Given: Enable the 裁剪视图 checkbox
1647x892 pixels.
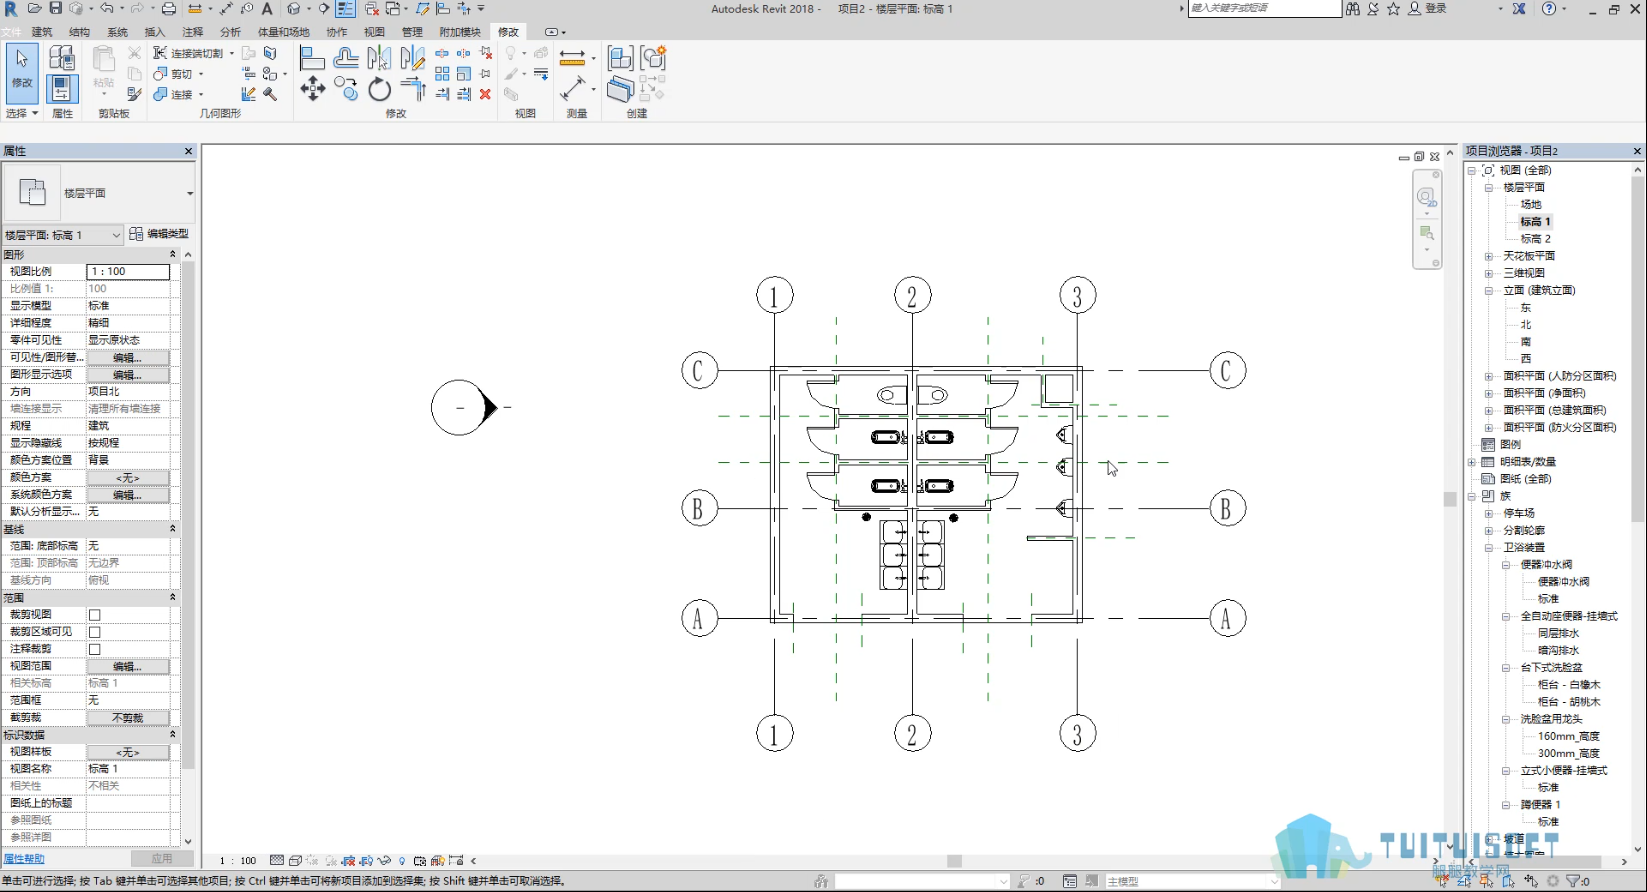Looking at the screenshot, I should click(95, 615).
